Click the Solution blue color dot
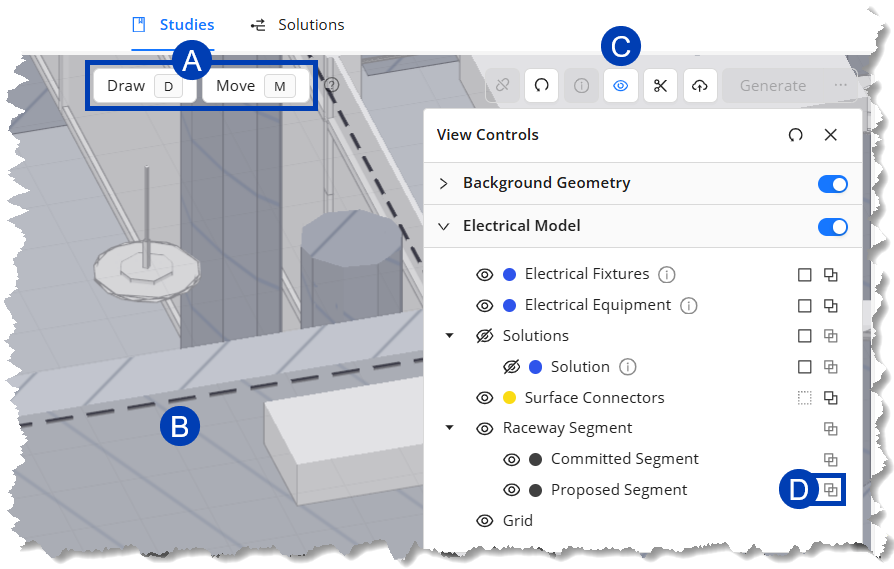894x569 pixels. [x=535, y=367]
